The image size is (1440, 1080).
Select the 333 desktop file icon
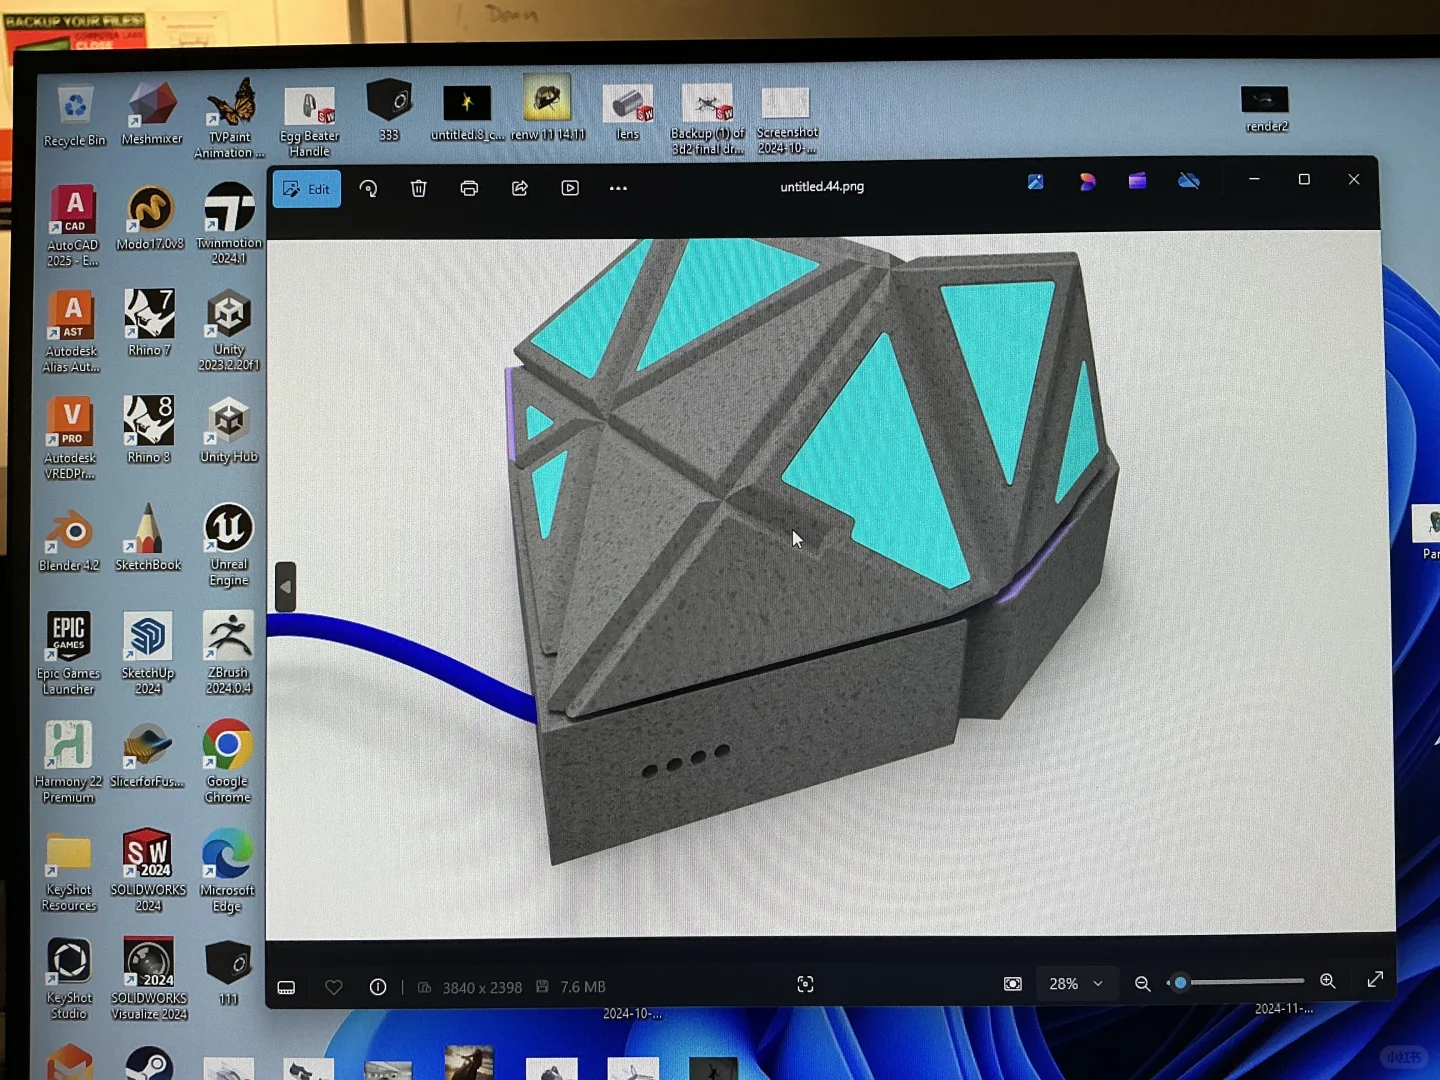389,110
